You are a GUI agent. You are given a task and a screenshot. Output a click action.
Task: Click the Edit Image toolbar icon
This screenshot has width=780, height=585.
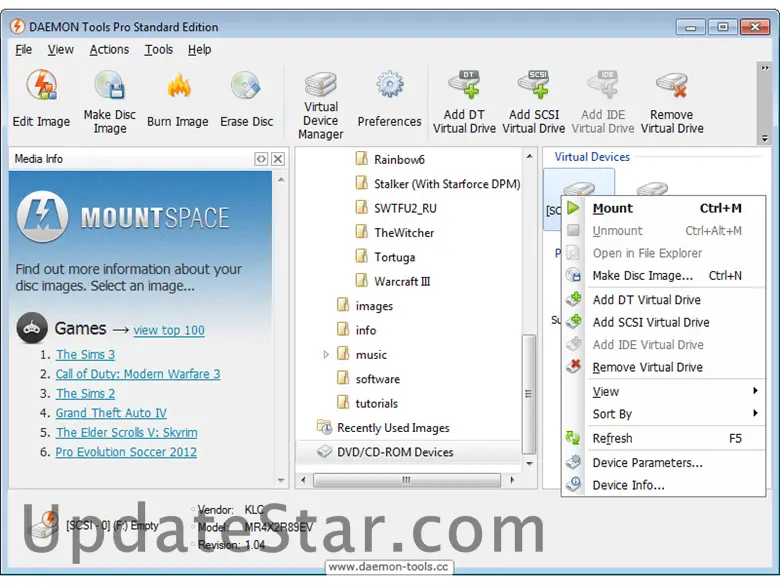click(x=41, y=86)
